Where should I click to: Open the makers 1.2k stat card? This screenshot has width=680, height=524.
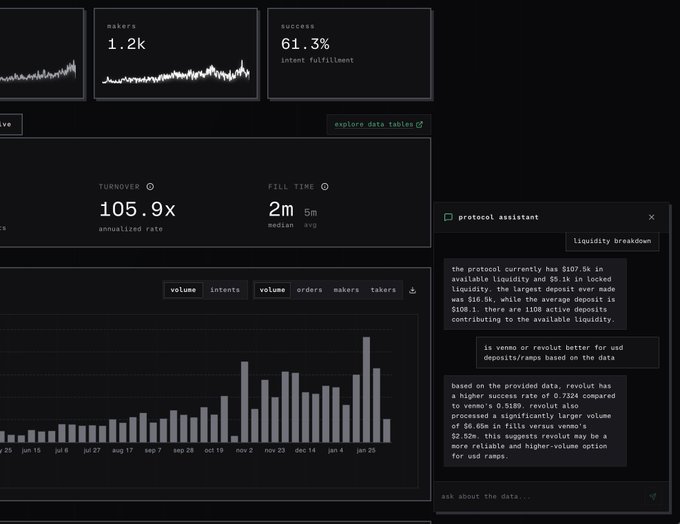tap(176, 54)
